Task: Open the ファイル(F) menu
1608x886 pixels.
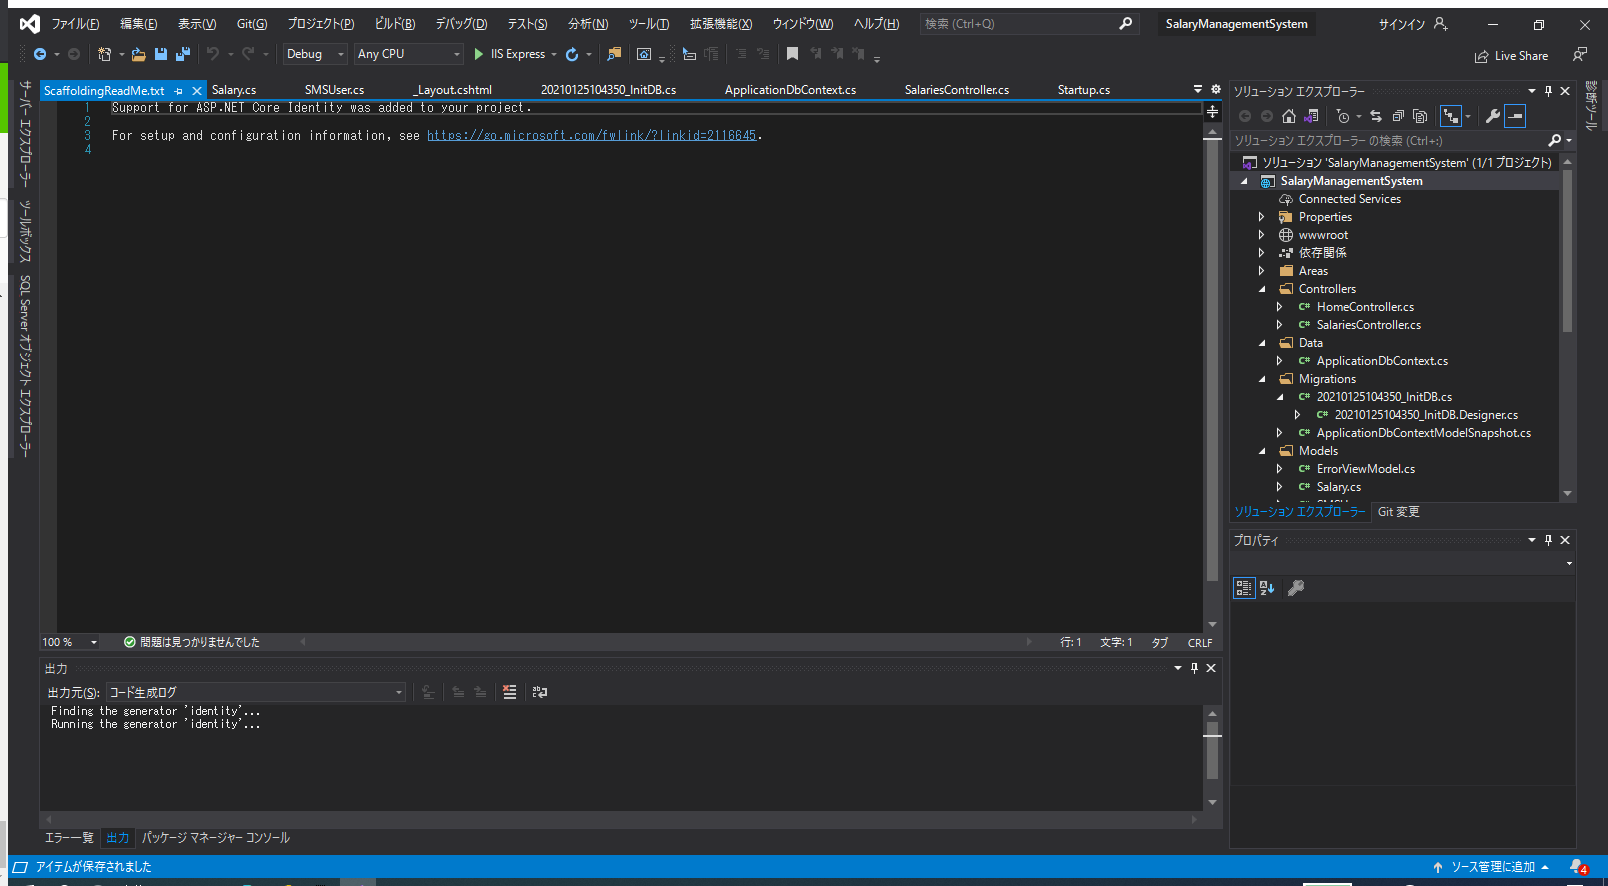Action: [x=75, y=24]
